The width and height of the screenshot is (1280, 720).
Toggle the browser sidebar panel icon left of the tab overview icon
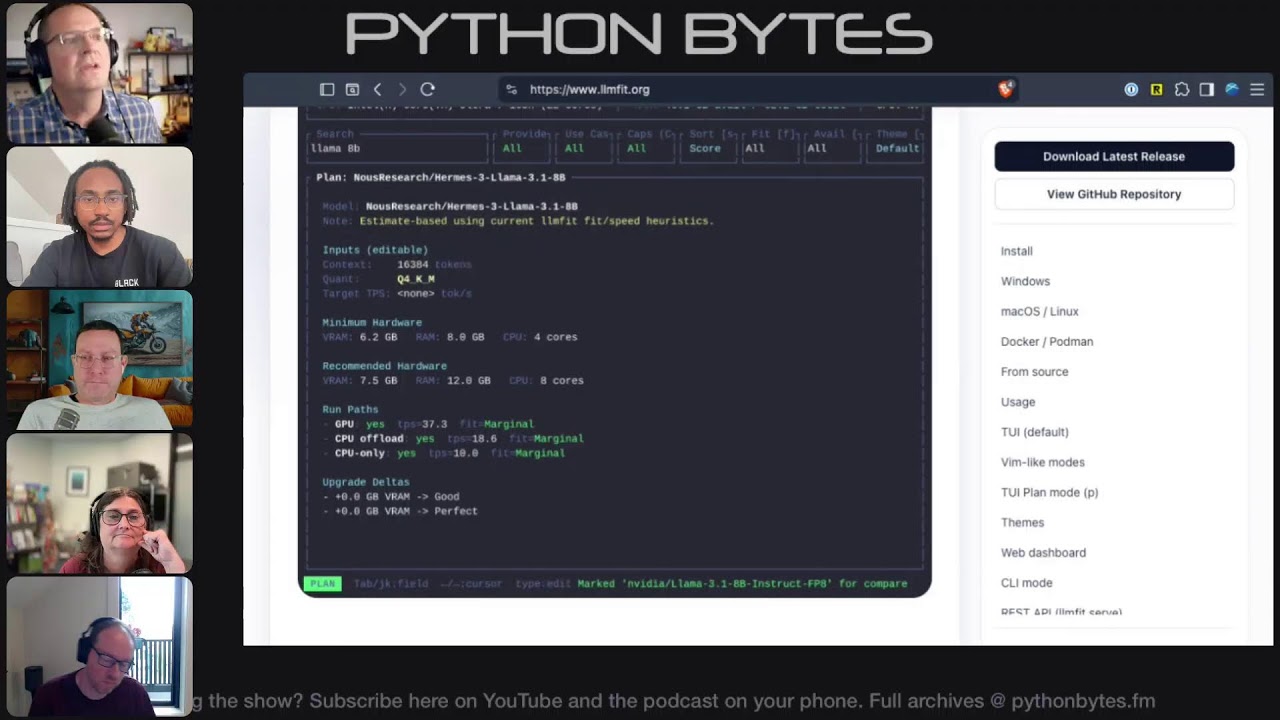(x=327, y=89)
